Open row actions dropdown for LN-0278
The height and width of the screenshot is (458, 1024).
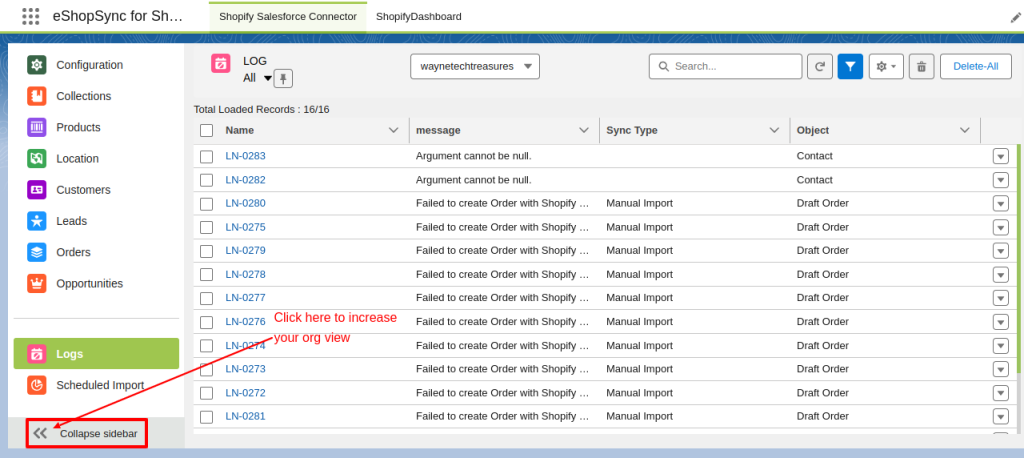coord(1000,274)
